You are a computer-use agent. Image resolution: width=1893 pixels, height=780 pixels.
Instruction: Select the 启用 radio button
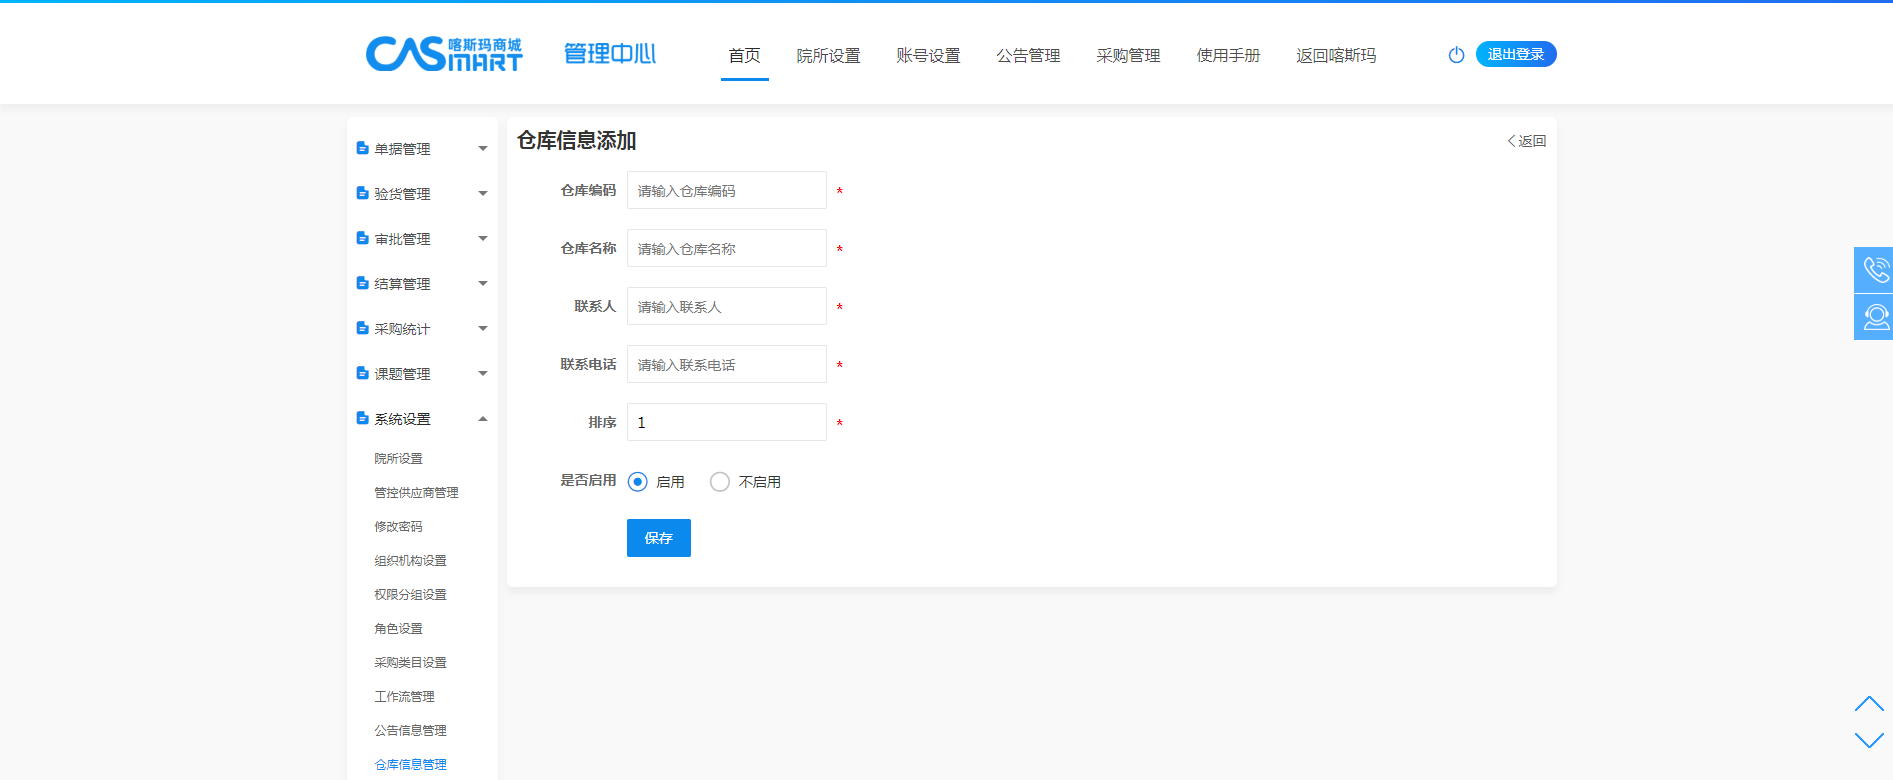click(638, 482)
